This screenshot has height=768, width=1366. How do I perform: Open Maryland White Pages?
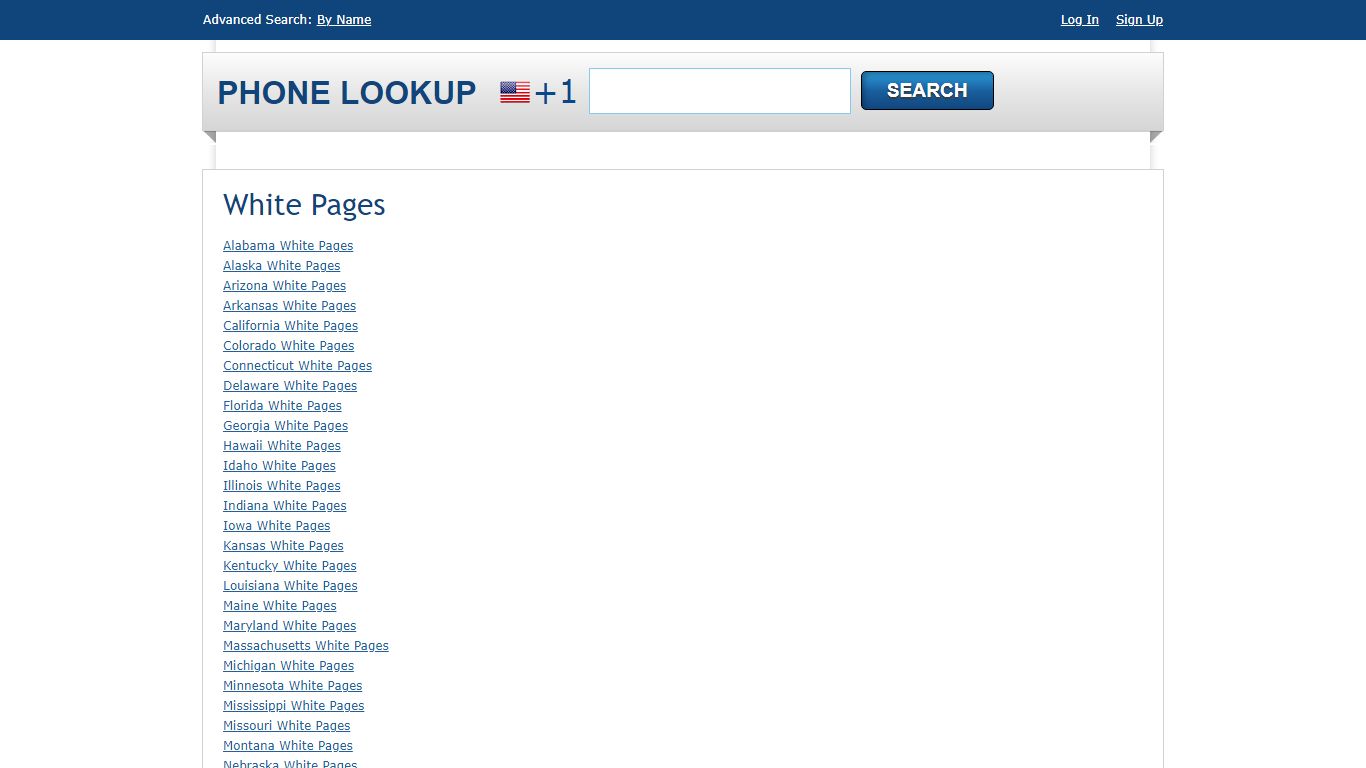(289, 626)
